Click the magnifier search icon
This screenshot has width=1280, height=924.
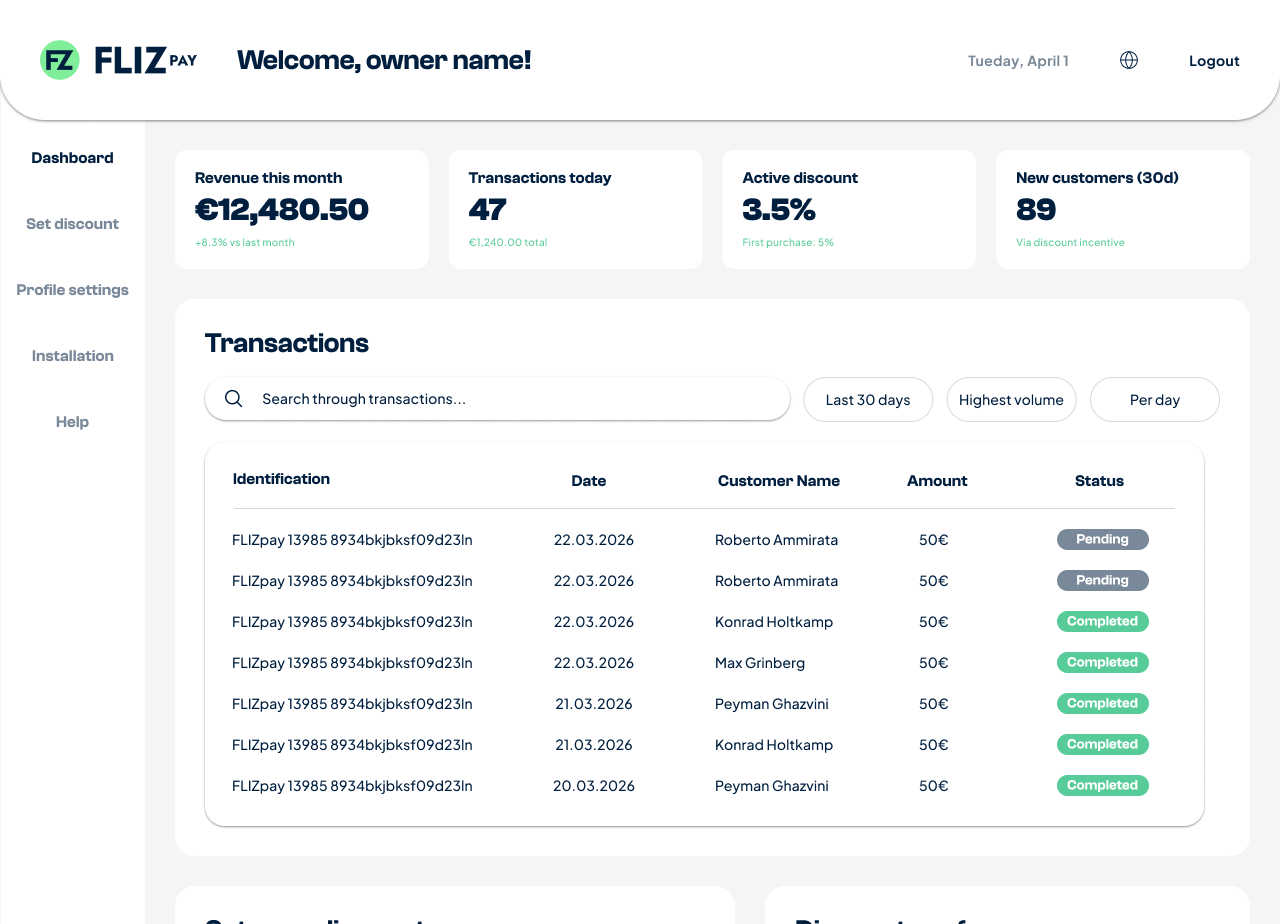pyautogui.click(x=234, y=399)
